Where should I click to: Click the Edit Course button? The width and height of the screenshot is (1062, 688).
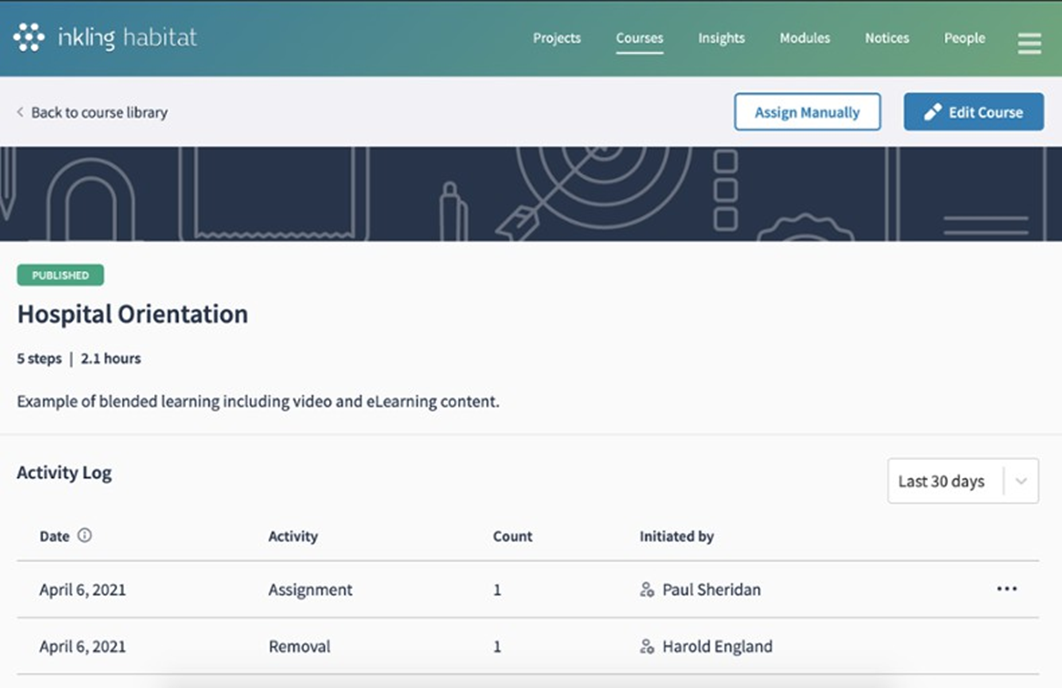973,112
